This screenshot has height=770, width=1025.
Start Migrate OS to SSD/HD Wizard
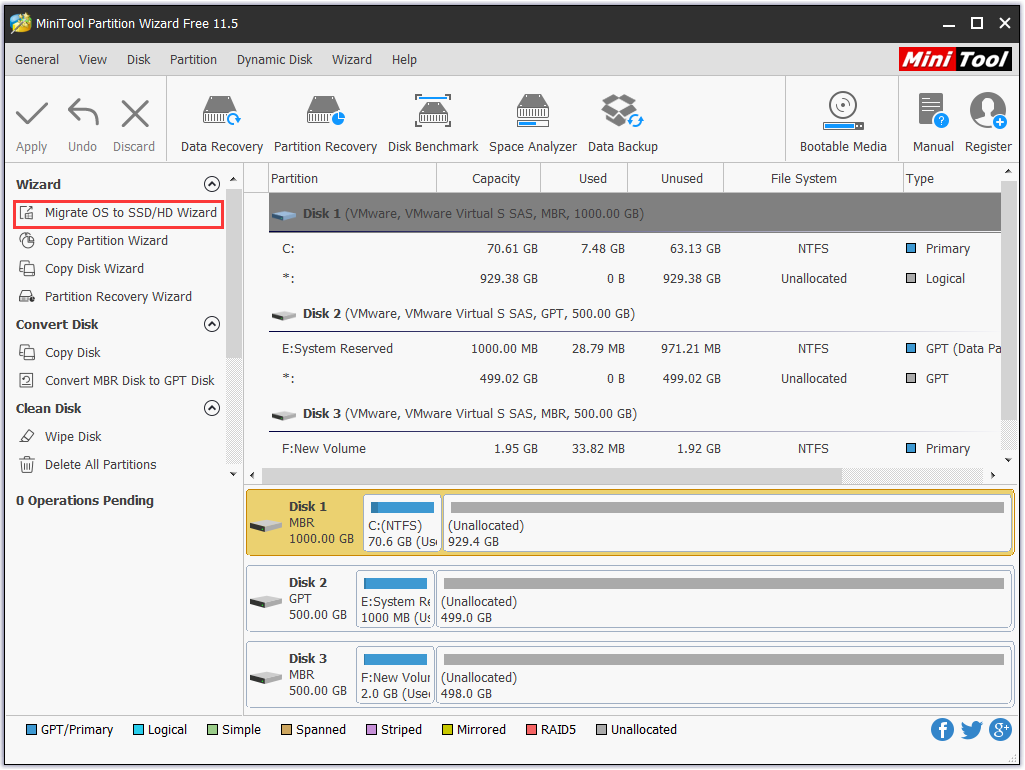tap(118, 213)
